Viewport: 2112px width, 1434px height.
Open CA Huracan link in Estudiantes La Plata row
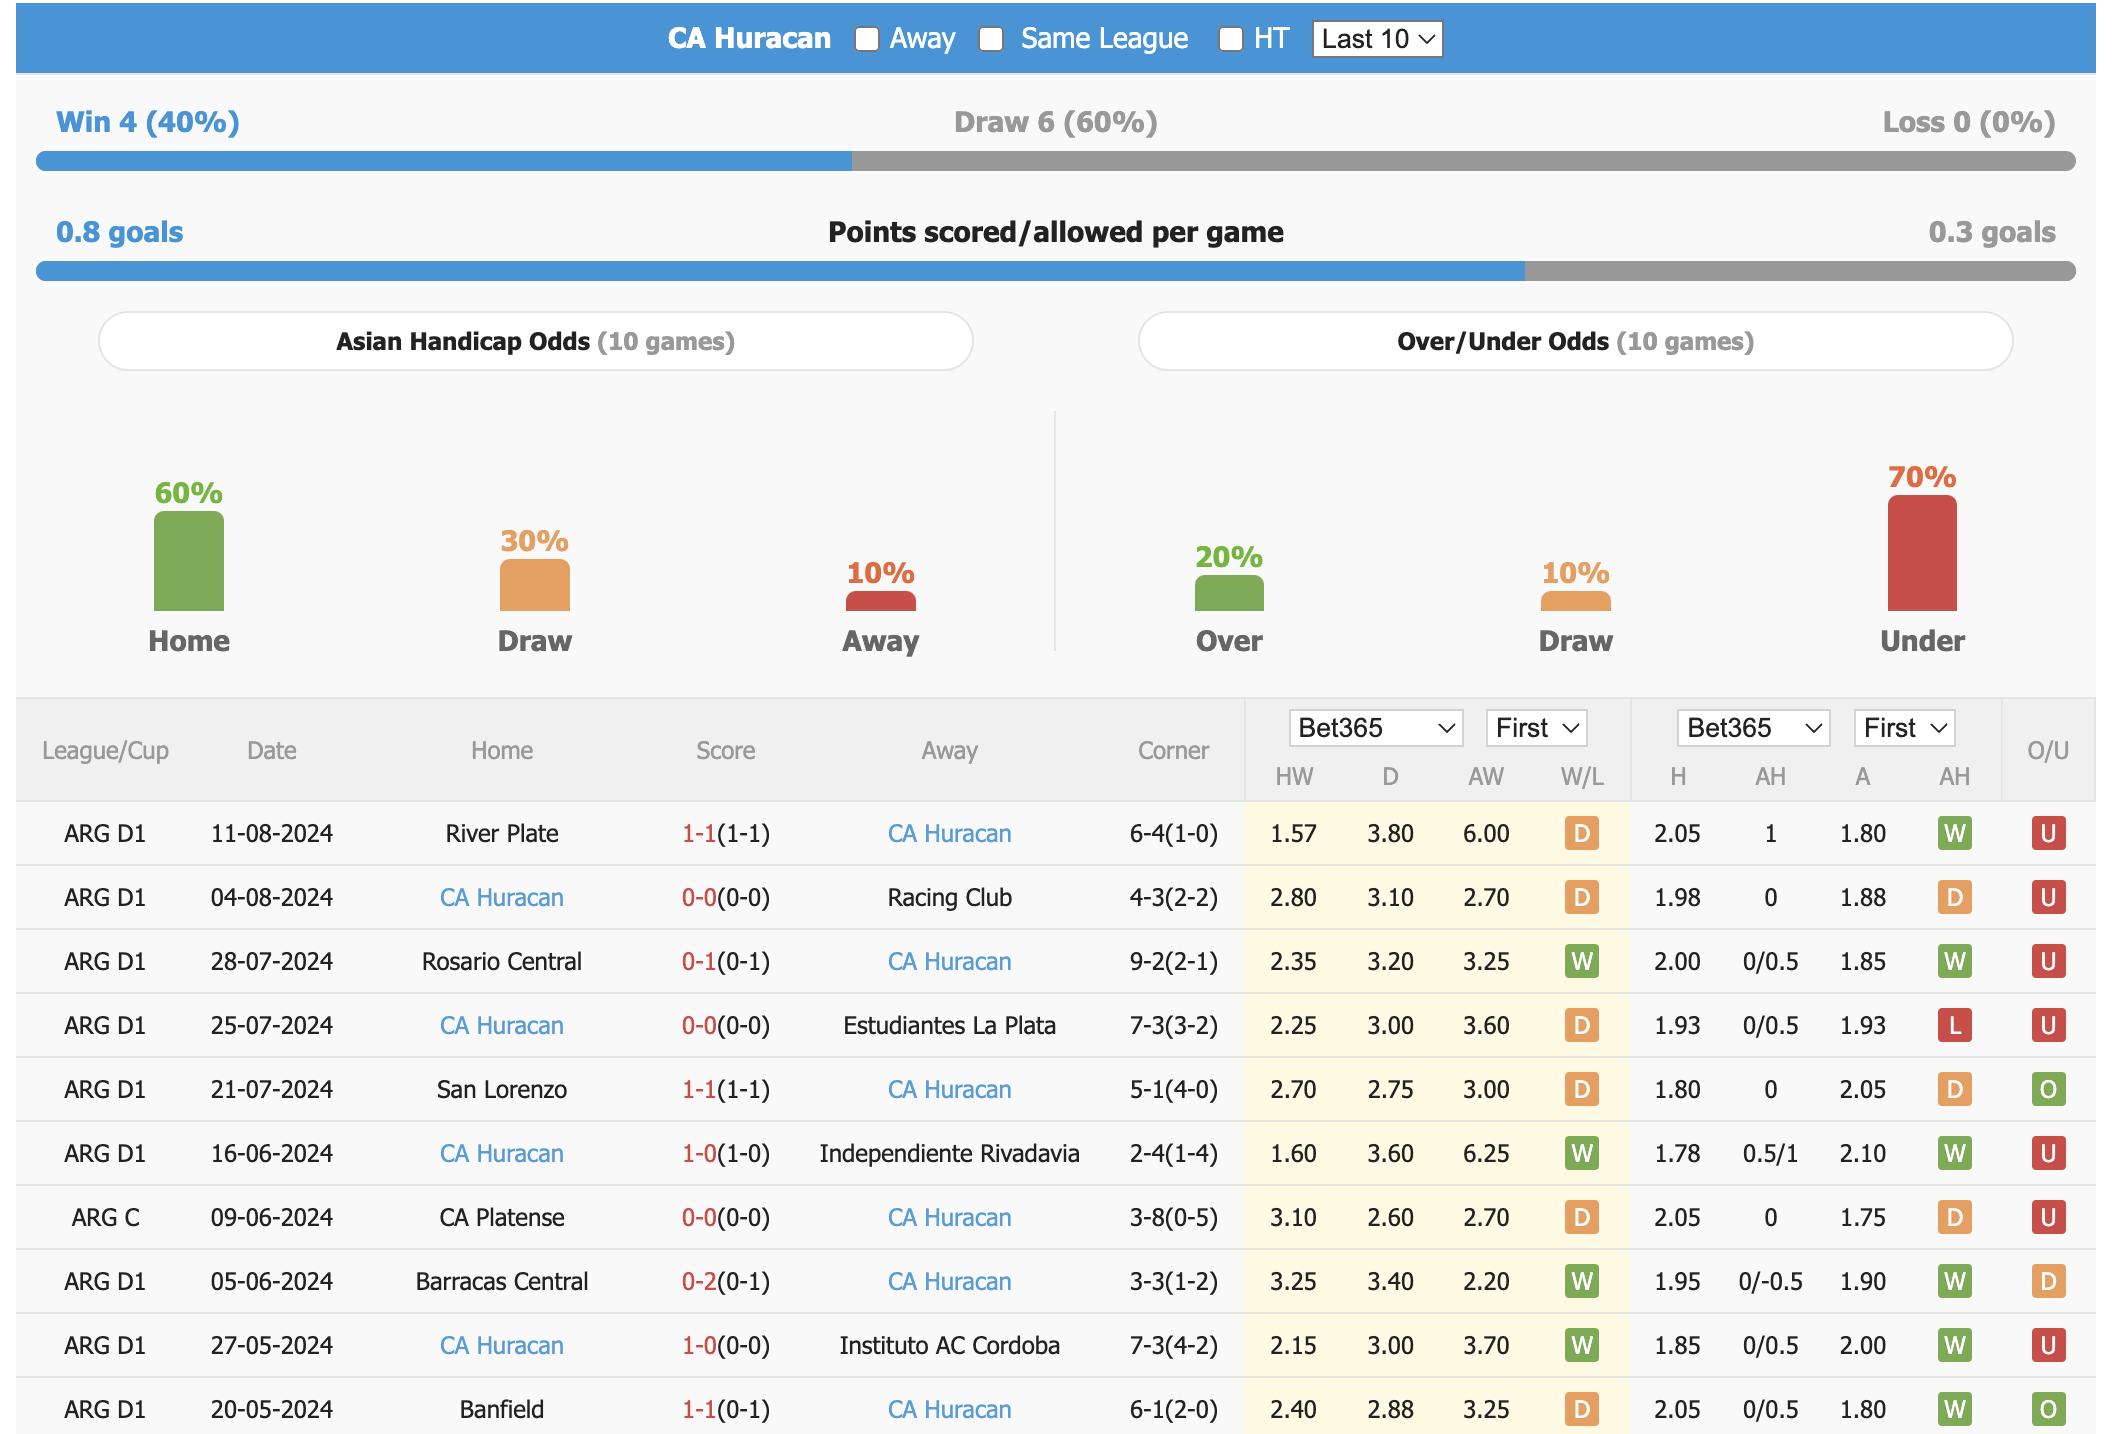coord(502,1025)
